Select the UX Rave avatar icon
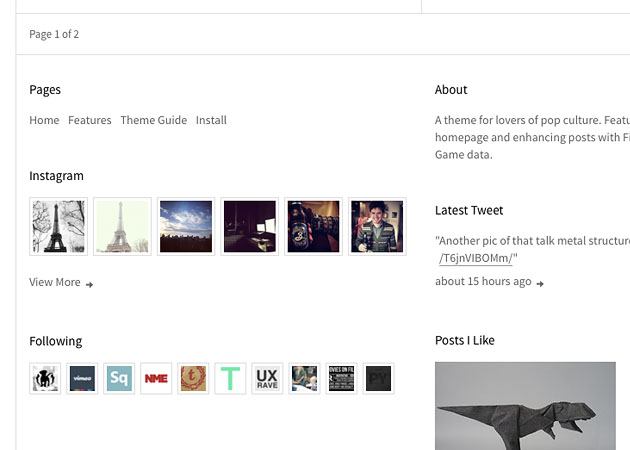The image size is (630, 450). [x=267, y=378]
